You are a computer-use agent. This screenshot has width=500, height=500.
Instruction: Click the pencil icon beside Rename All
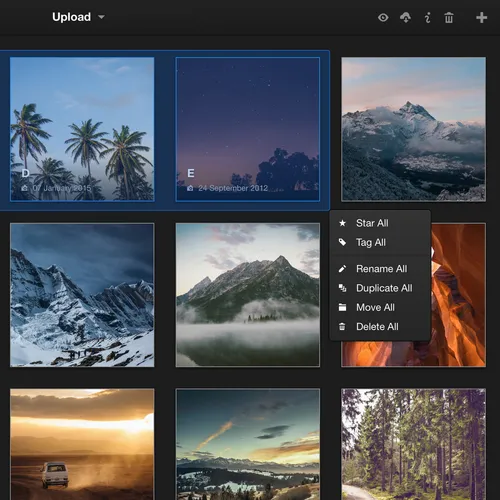click(342, 269)
